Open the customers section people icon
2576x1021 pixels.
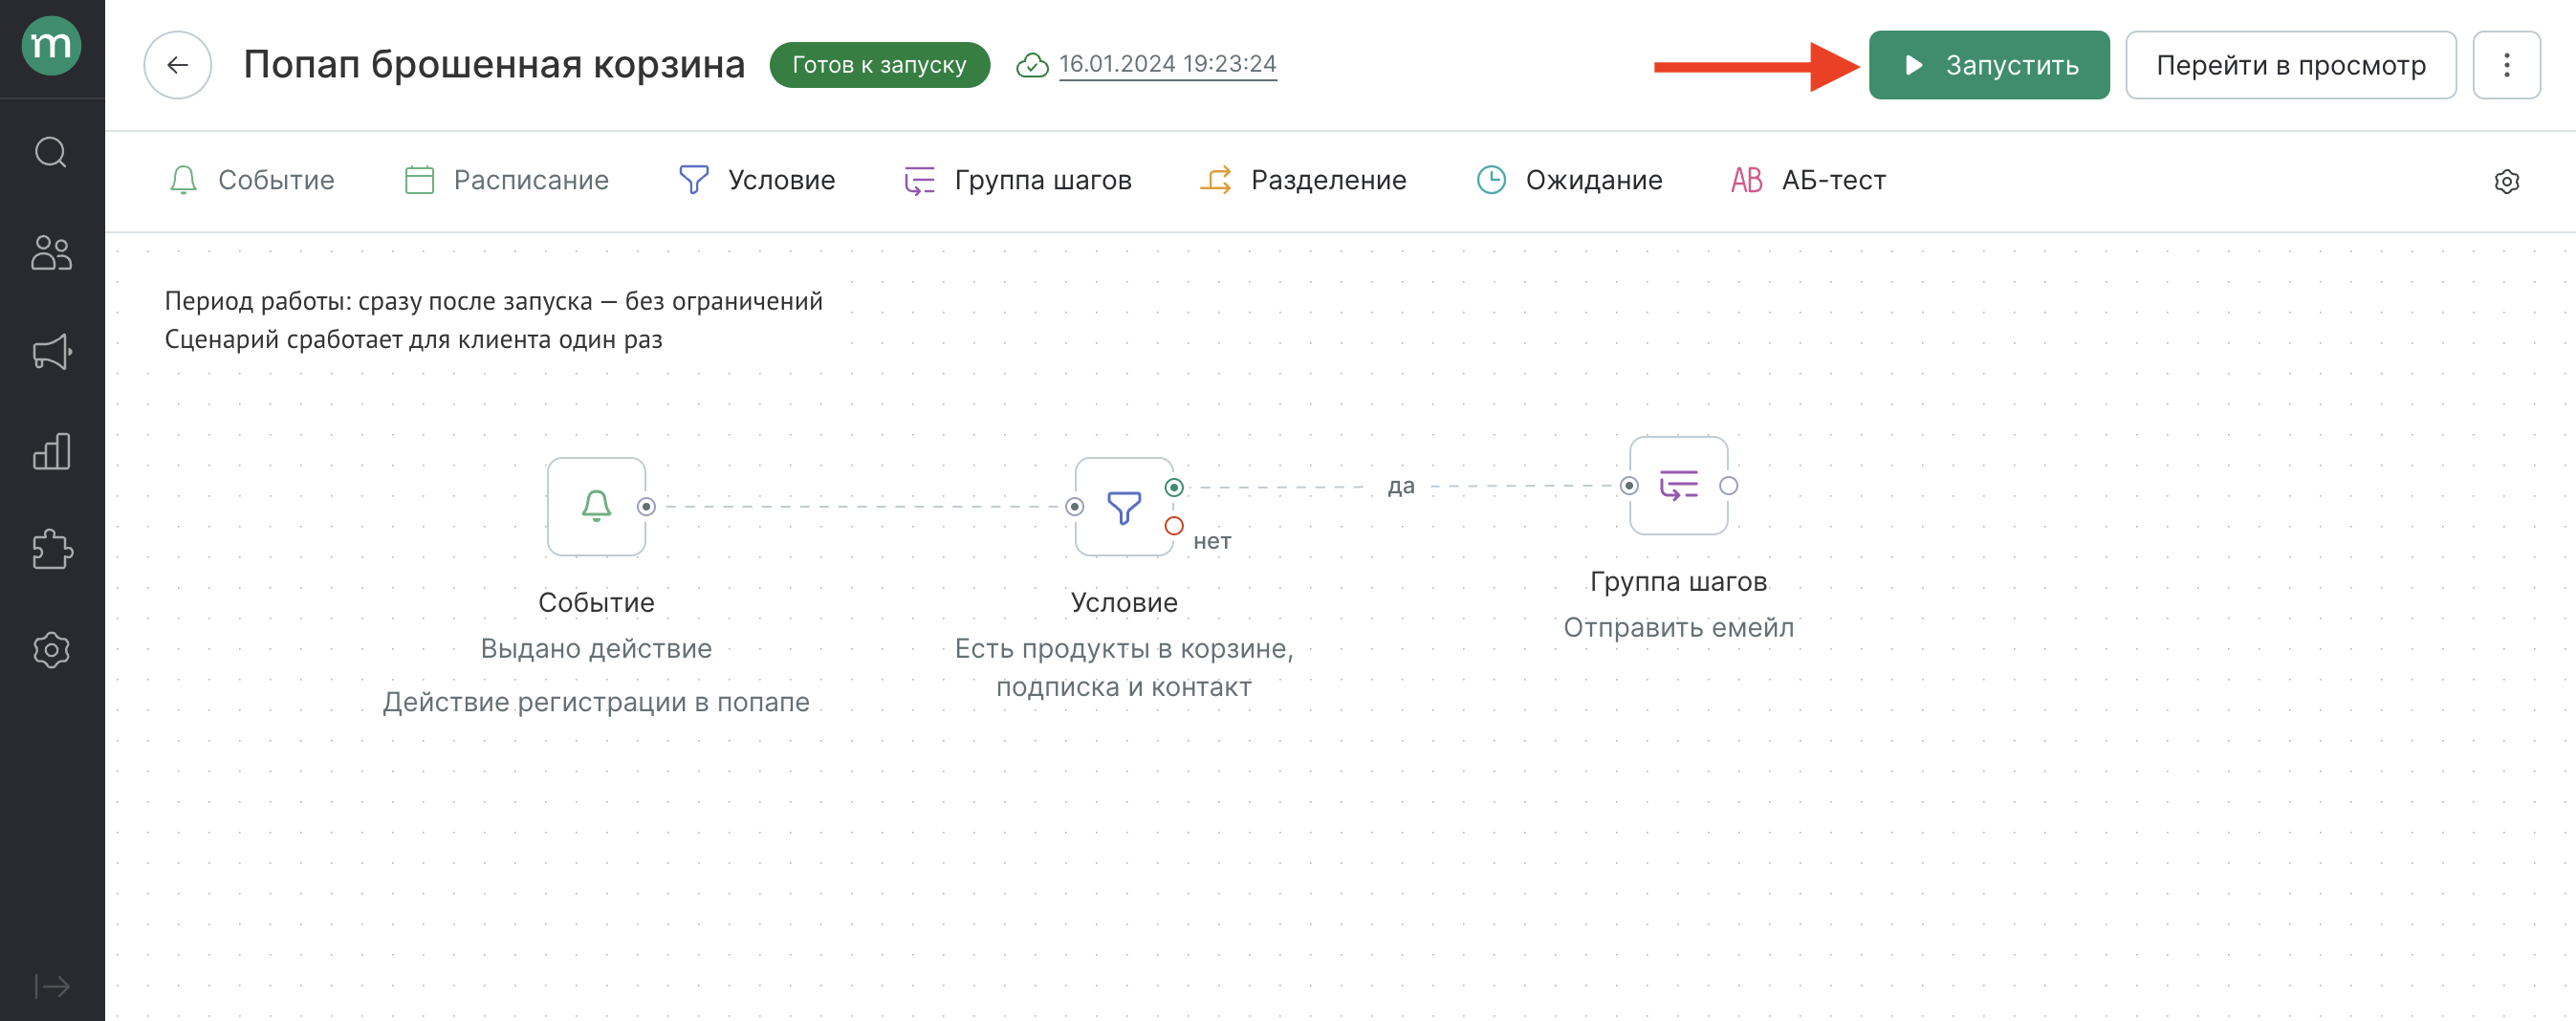click(51, 252)
